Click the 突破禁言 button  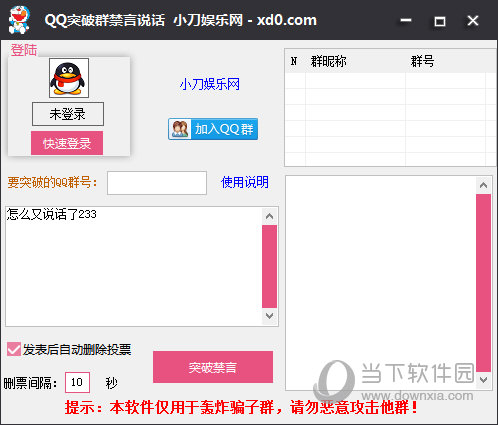click(x=213, y=367)
